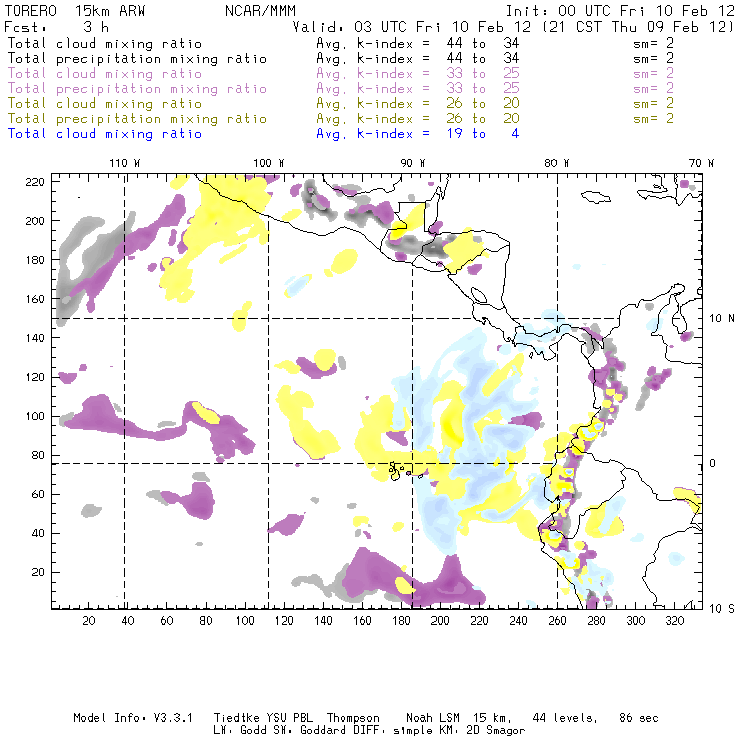This screenshot has height=740, width=740.
Task: Click 'Init: 00 UTC Fri 10 Feb 12' text
Action: click(620, 11)
